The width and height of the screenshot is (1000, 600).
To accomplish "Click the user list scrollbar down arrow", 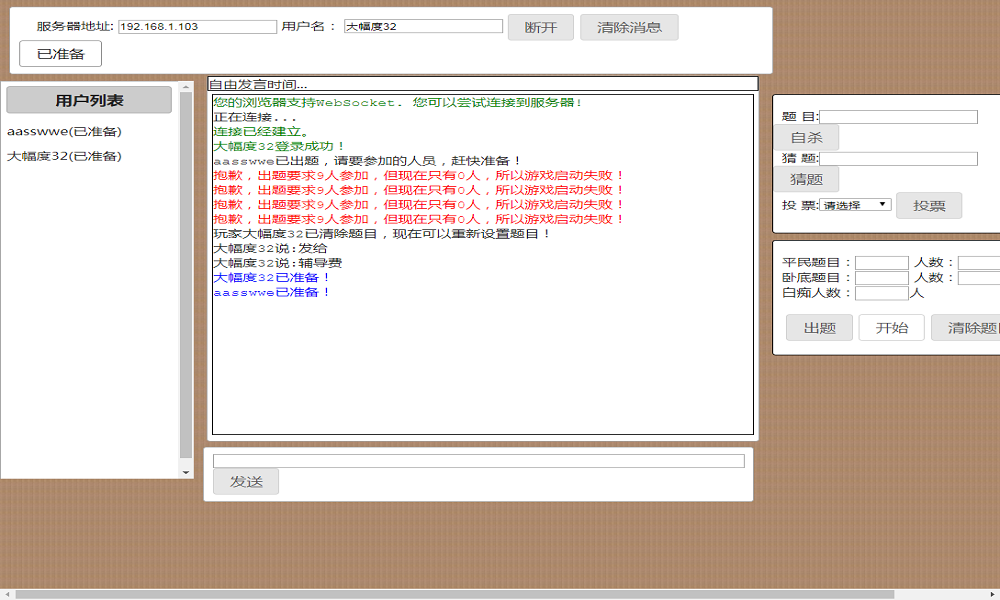I will pyautogui.click(x=186, y=471).
